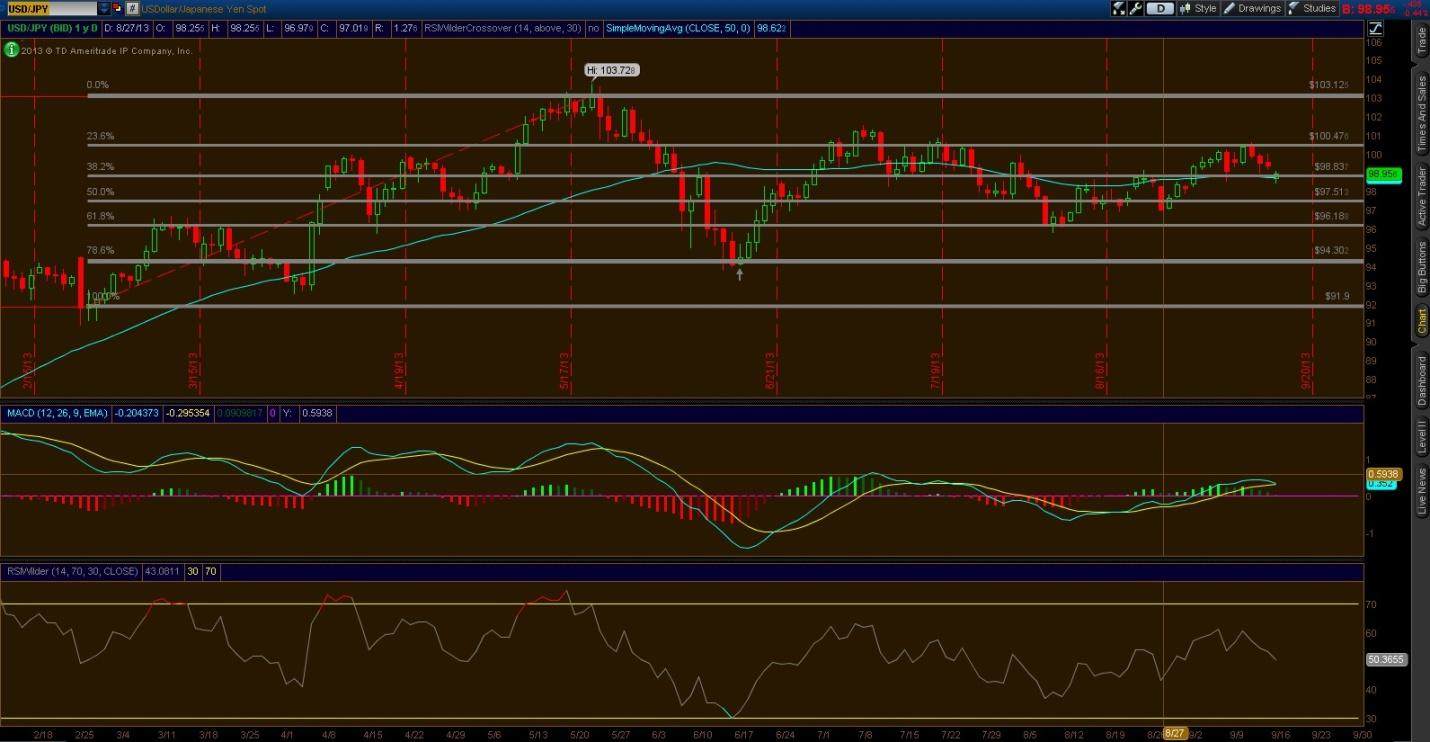
Task: Open the Dashboard side tab
Action: click(x=1421, y=381)
